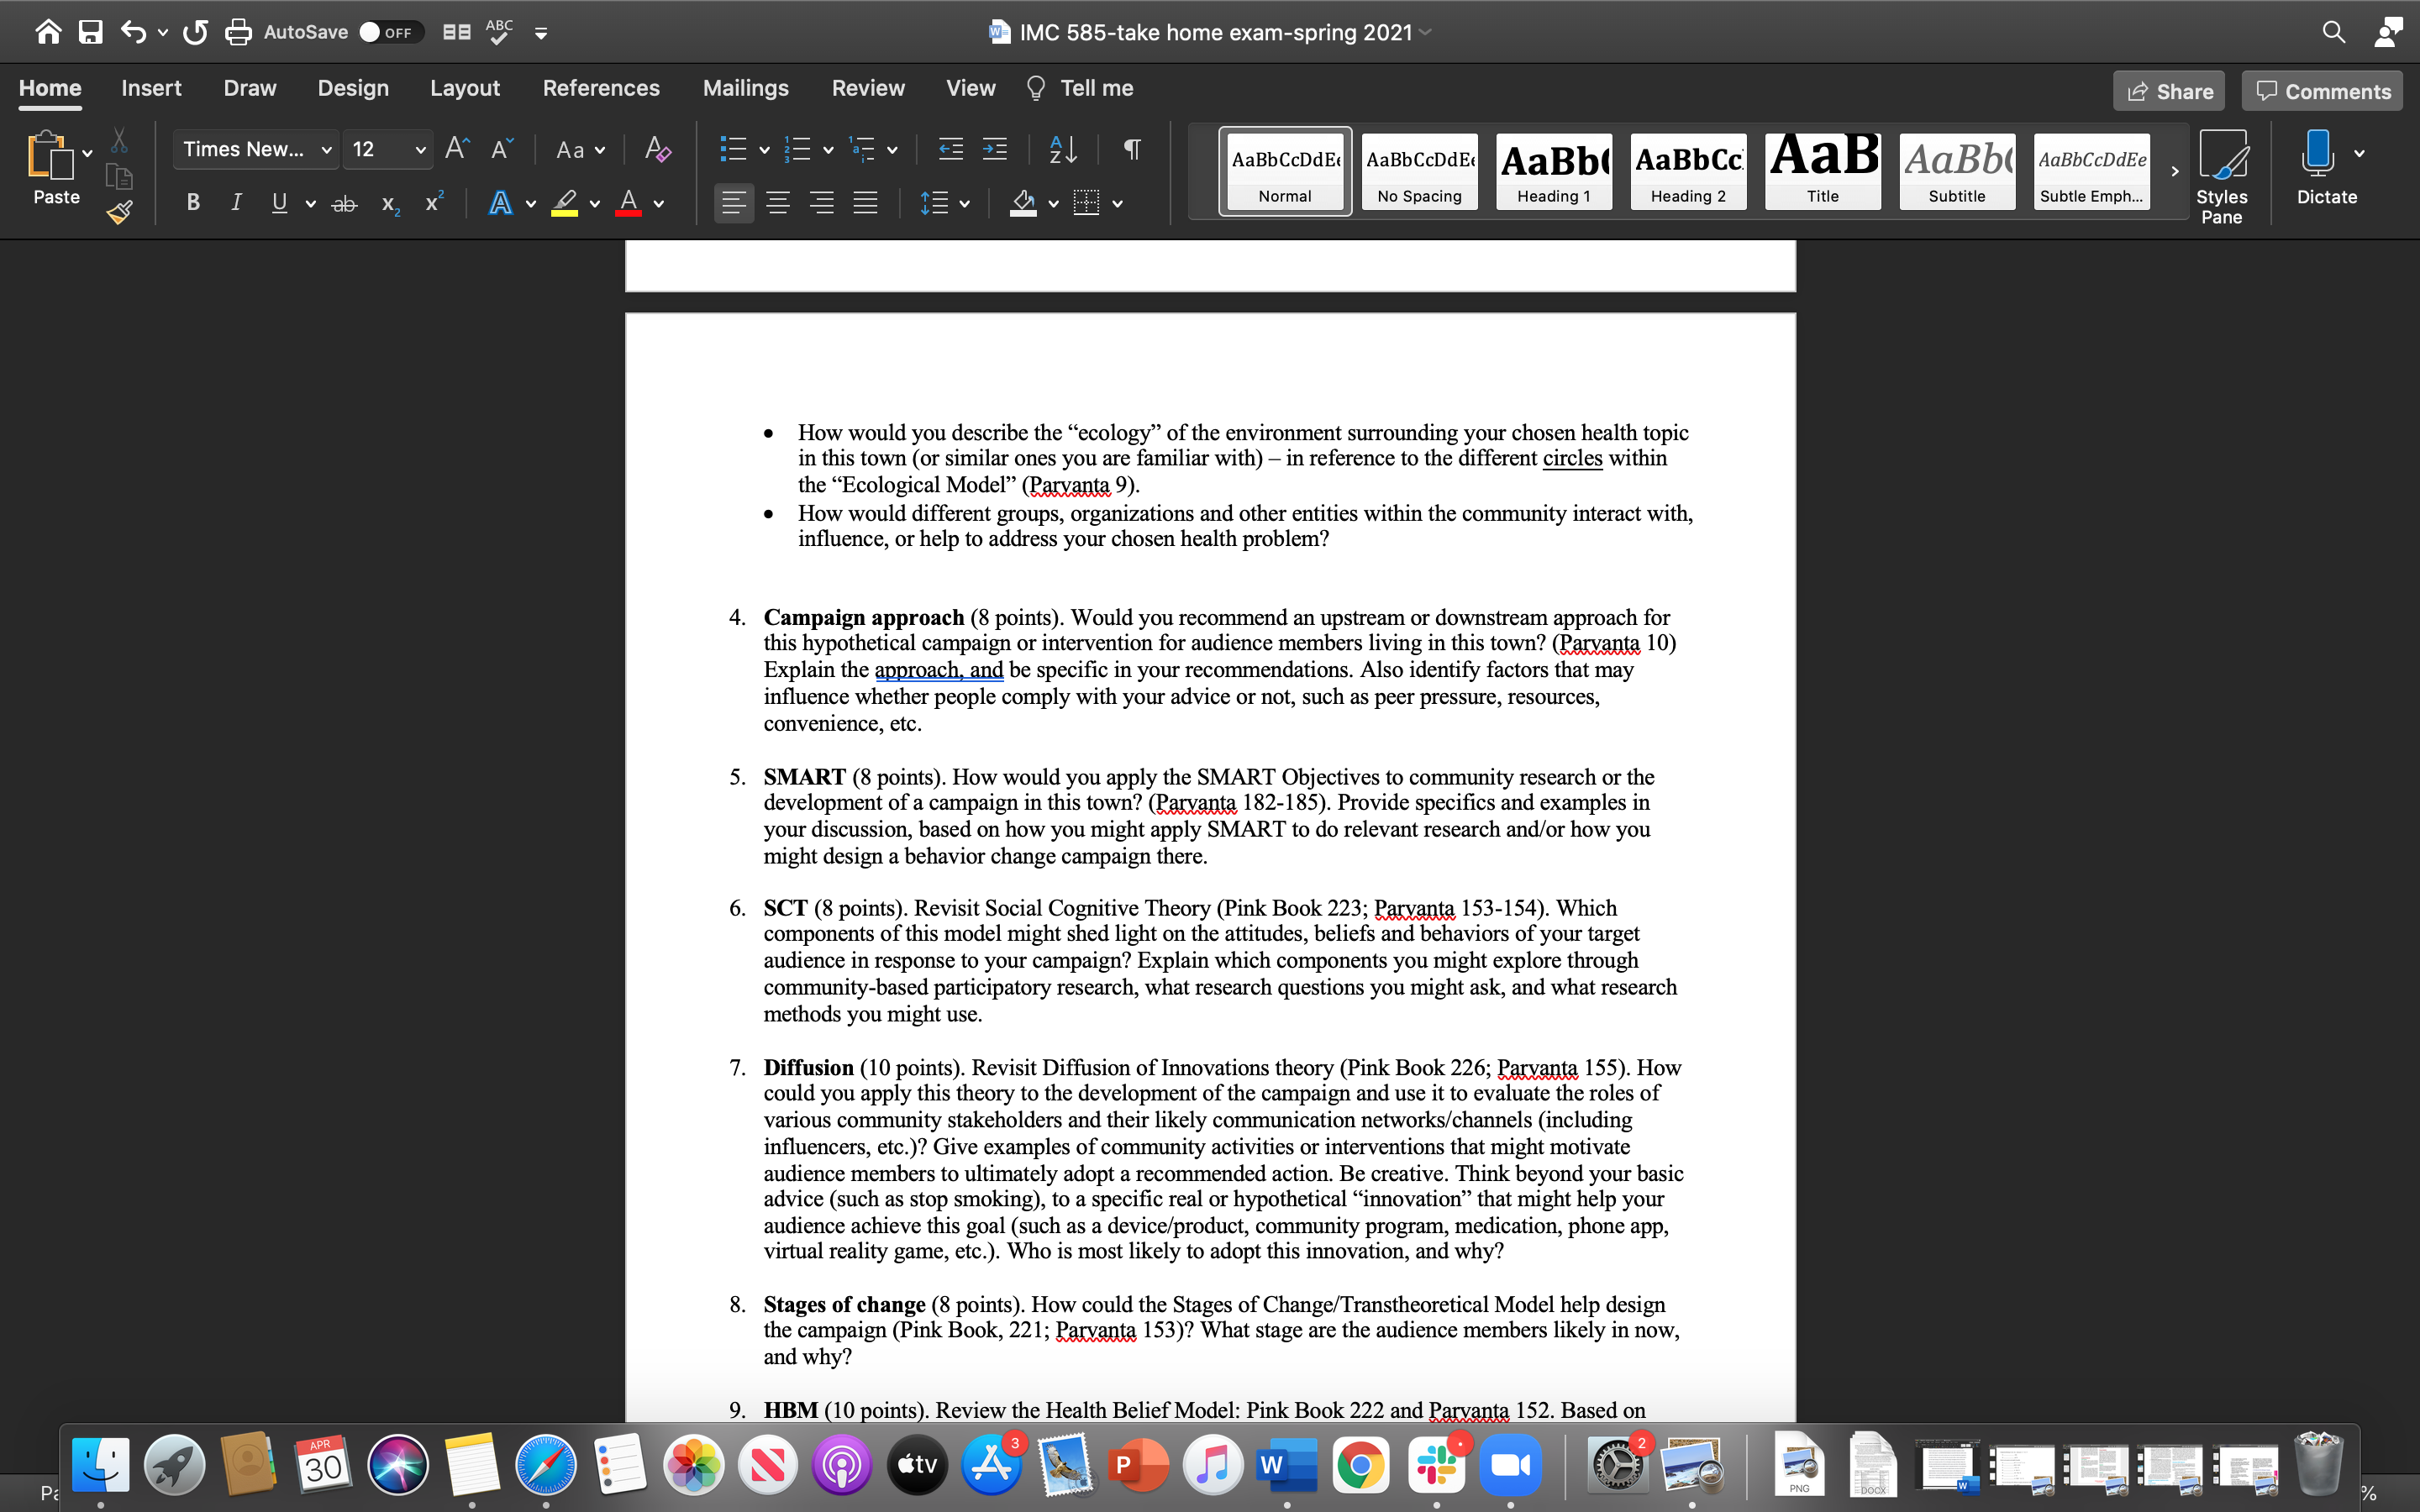Click the Text Effects A icon
The height and width of the screenshot is (1512, 2420).
[500, 204]
